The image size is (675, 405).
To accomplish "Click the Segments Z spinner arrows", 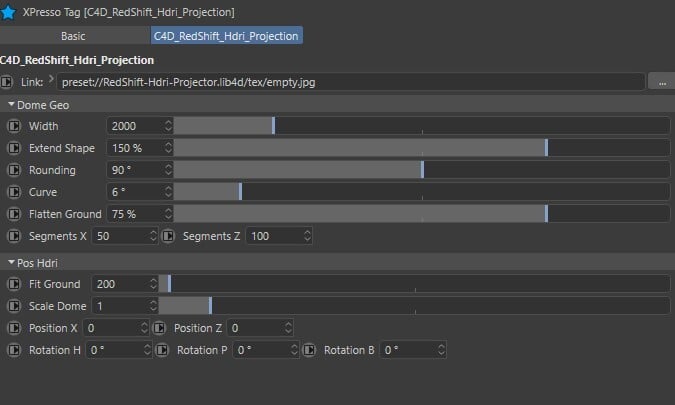I will coord(307,236).
